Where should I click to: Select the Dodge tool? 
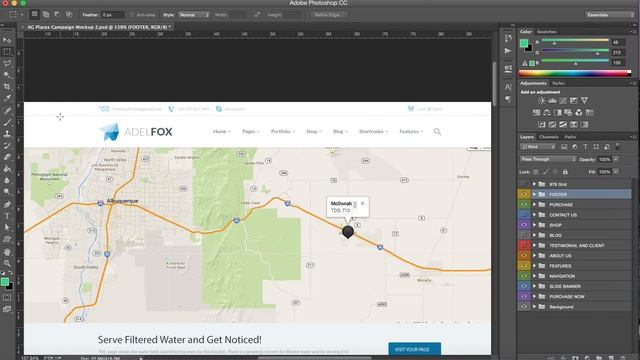click(7, 191)
